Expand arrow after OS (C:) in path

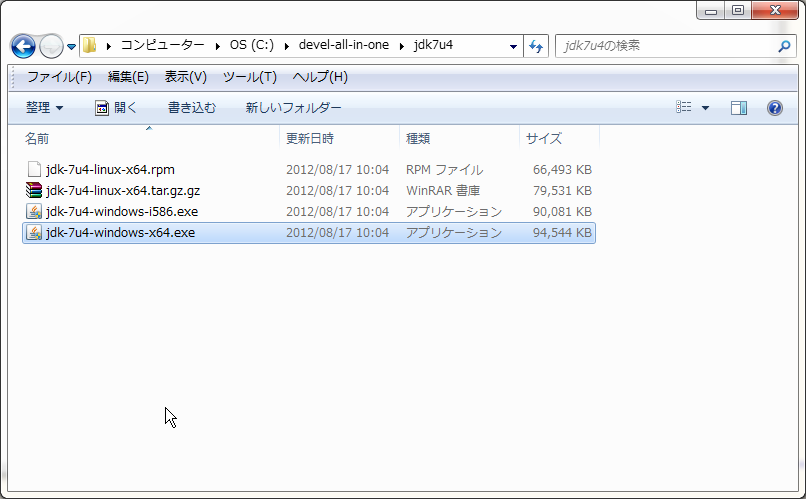(286, 46)
